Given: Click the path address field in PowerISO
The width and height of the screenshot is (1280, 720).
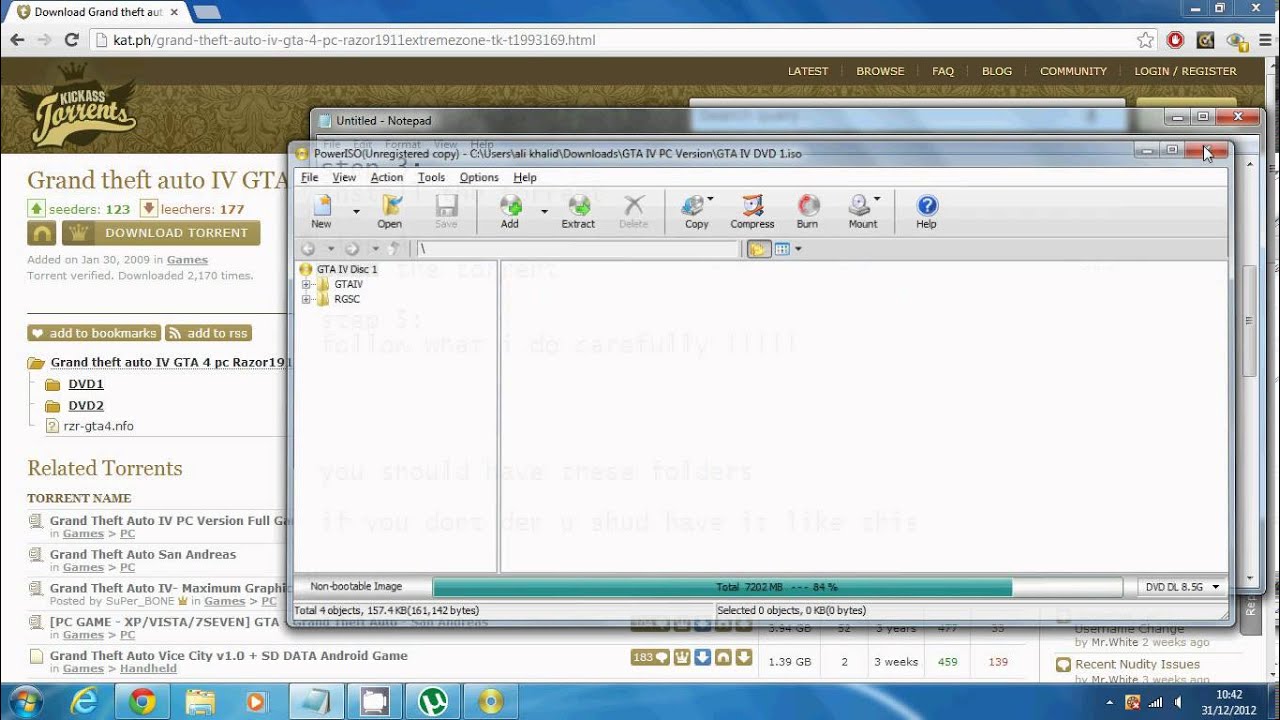Looking at the screenshot, I should pos(577,249).
